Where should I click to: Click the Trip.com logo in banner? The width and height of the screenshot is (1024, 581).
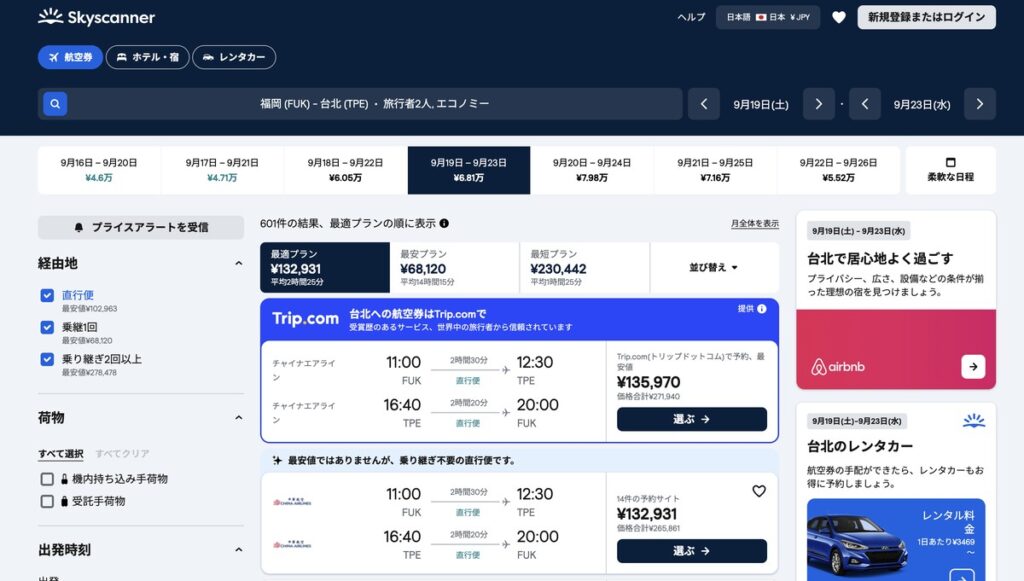pyautogui.click(x=305, y=319)
